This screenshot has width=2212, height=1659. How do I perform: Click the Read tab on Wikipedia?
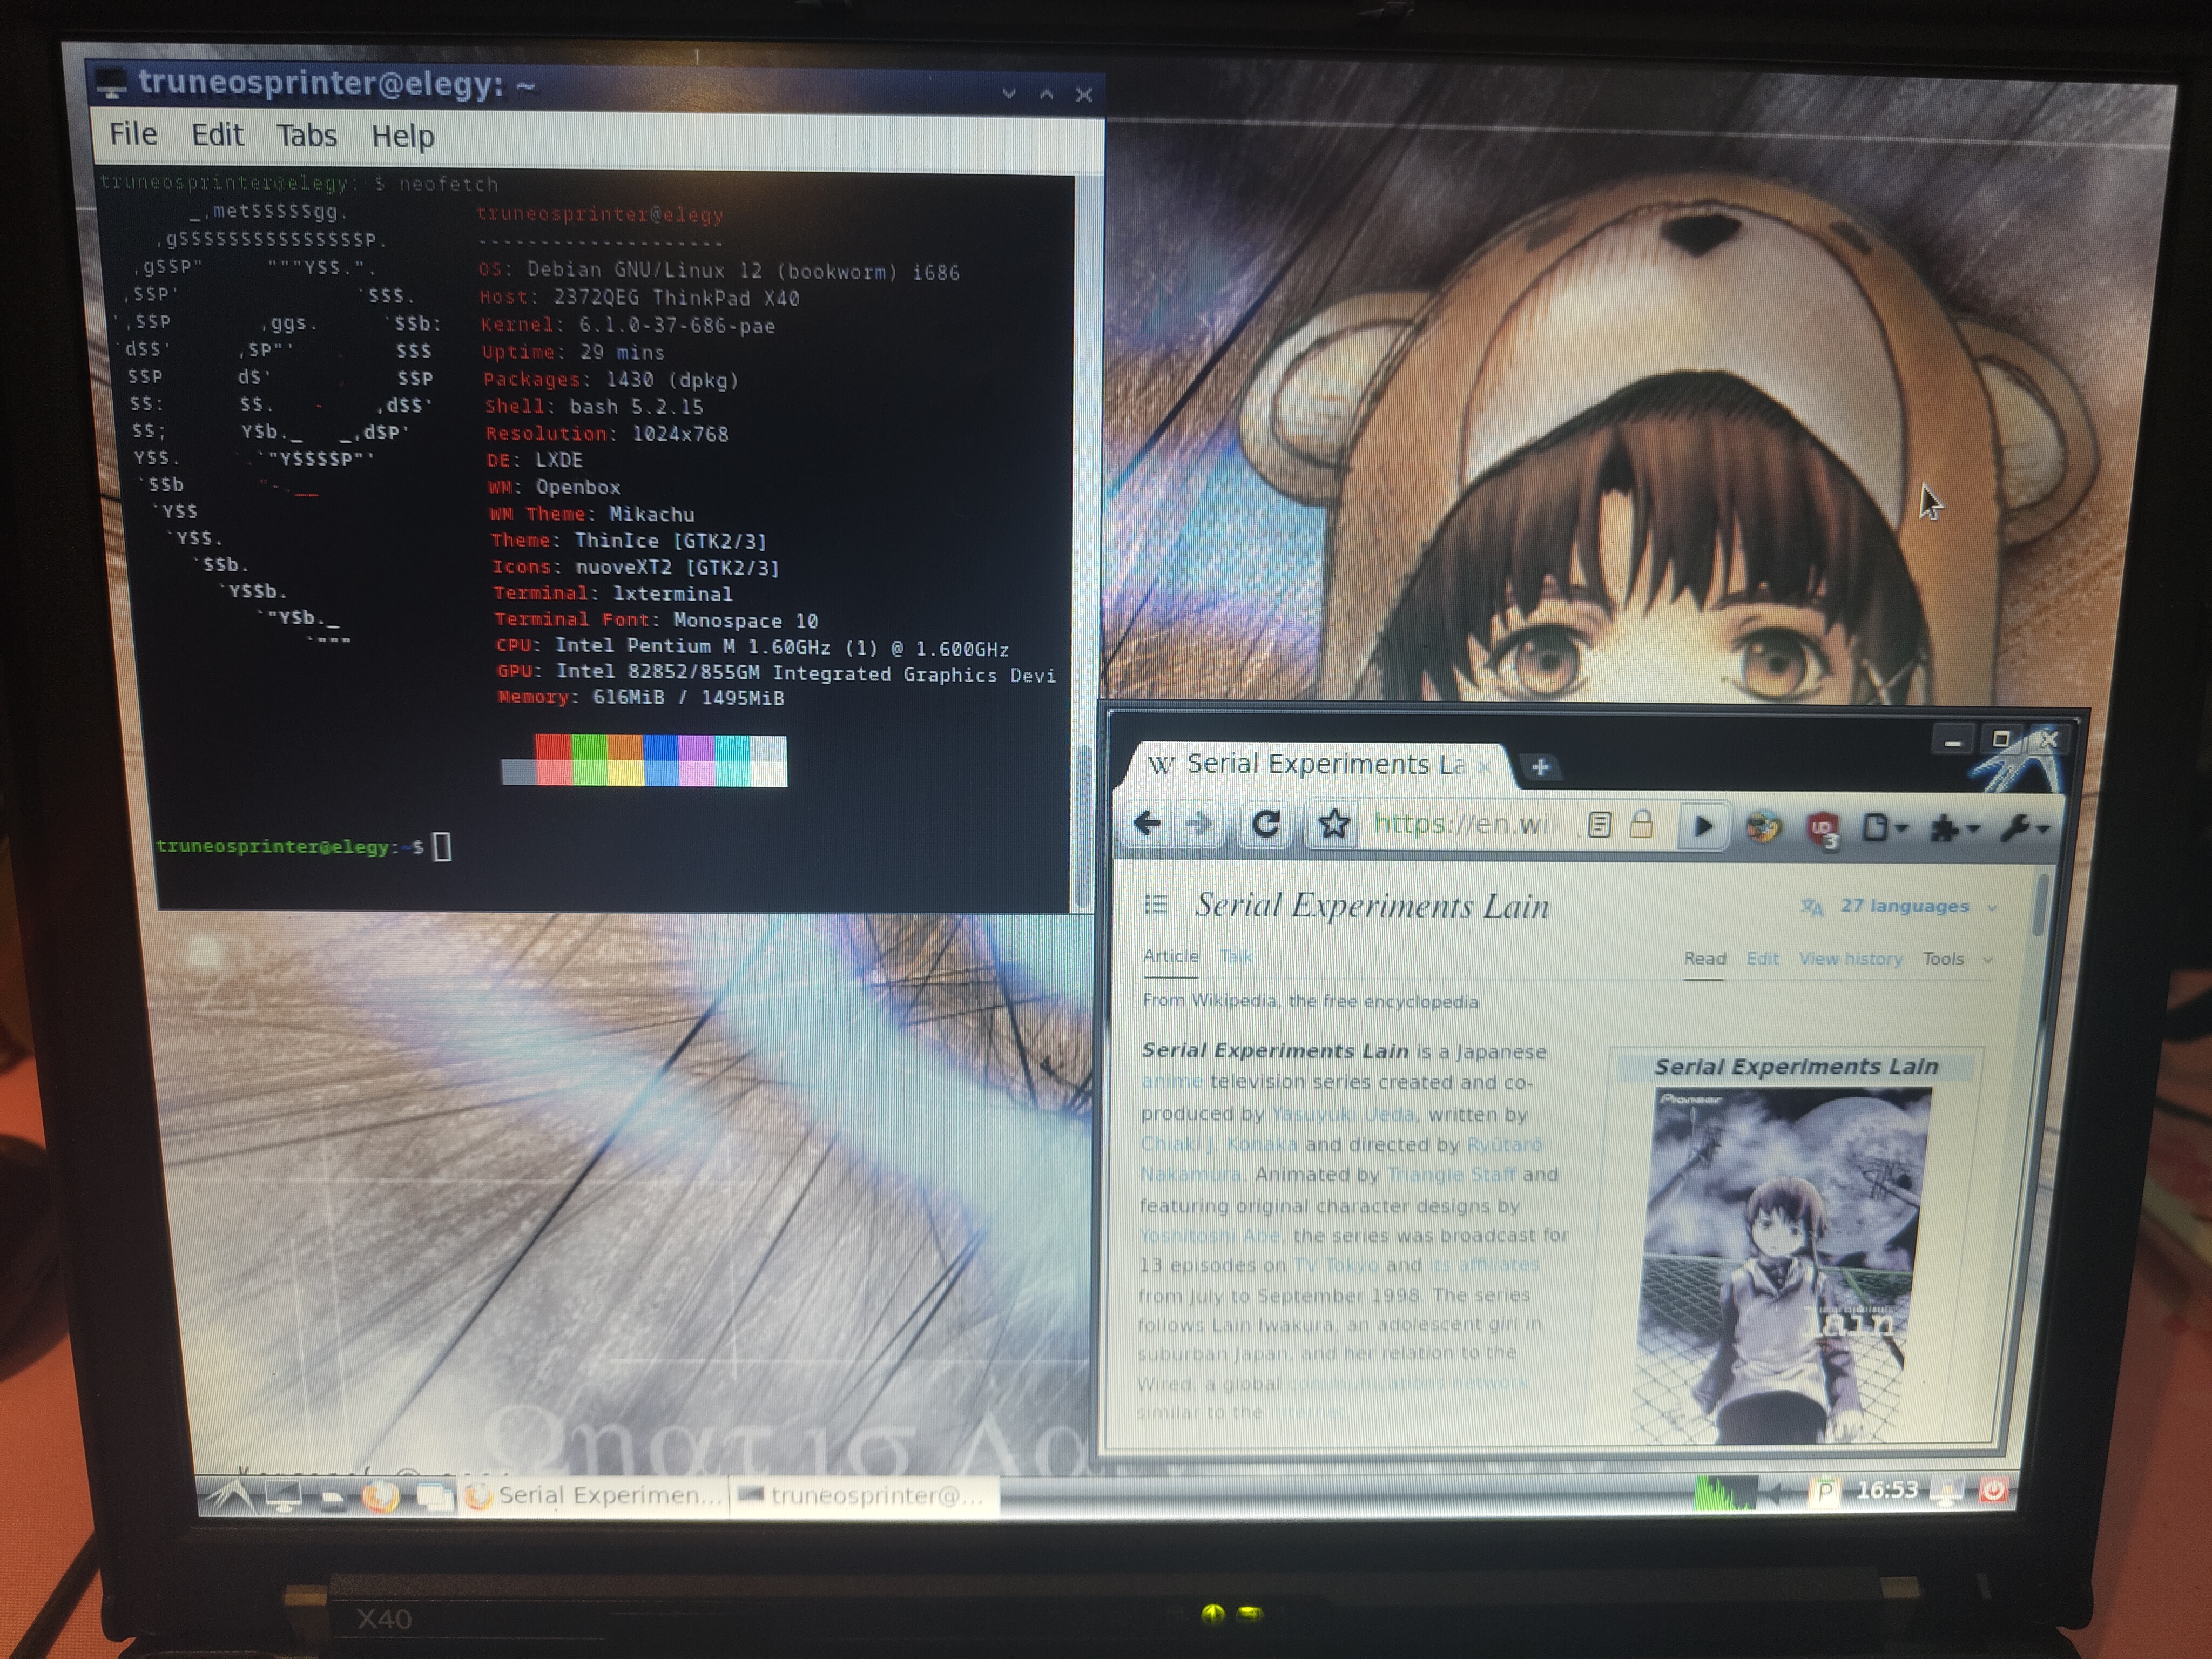pos(1704,958)
